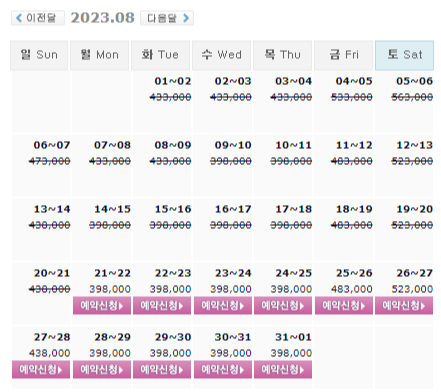441x392 pixels.
Task: Click the 2023.08 month title
Action: (x=102, y=18)
